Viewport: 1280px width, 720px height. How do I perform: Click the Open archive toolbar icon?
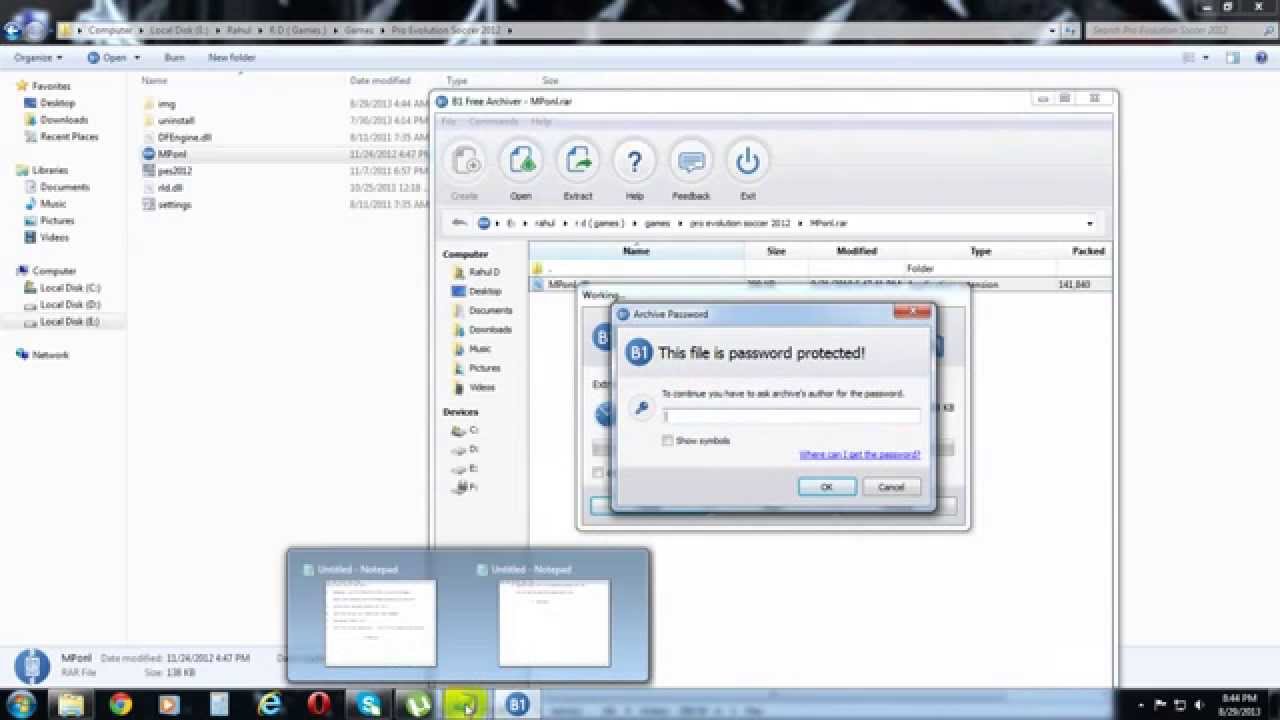[x=521, y=162]
